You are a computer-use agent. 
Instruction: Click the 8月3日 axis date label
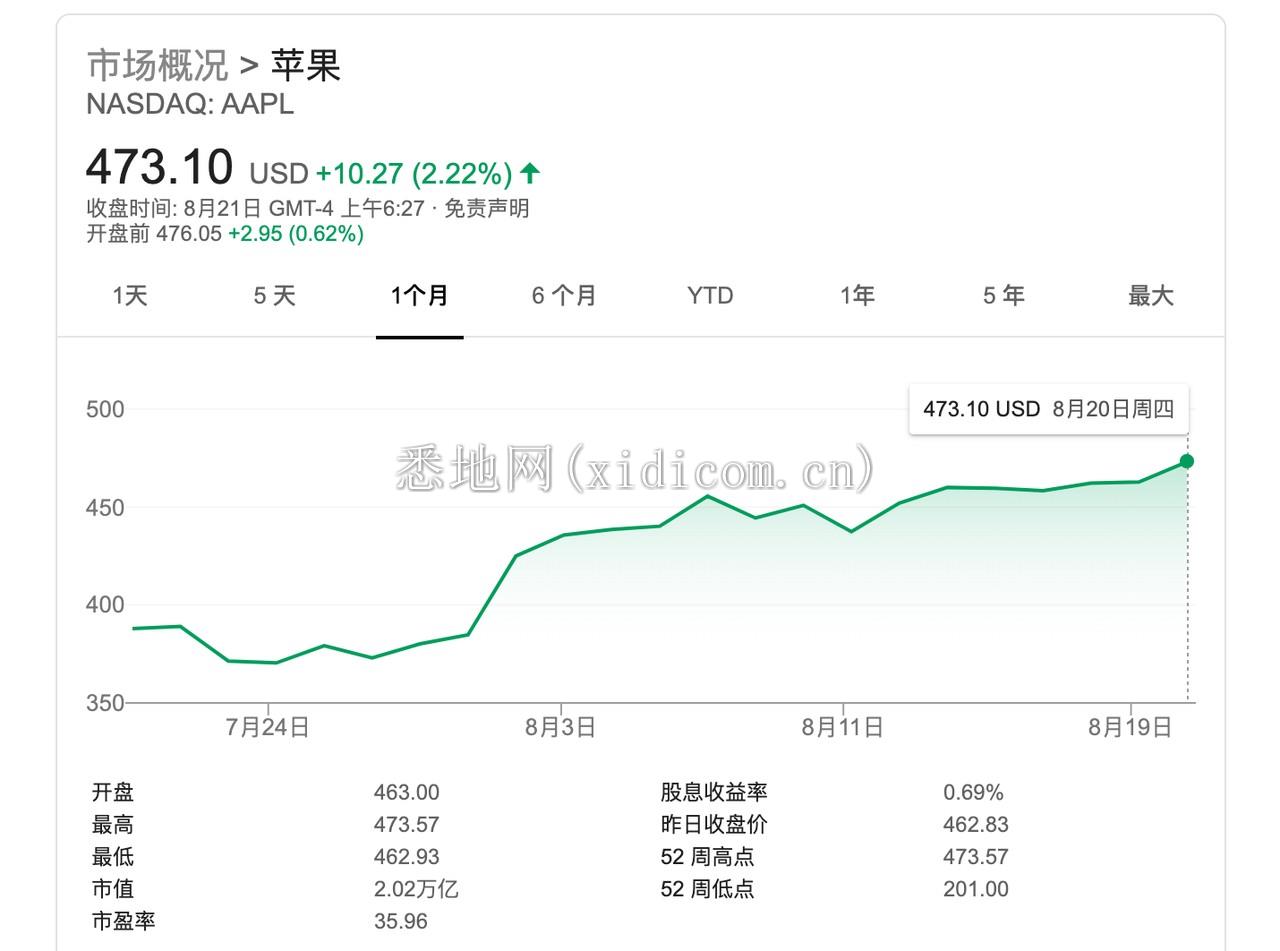click(561, 728)
